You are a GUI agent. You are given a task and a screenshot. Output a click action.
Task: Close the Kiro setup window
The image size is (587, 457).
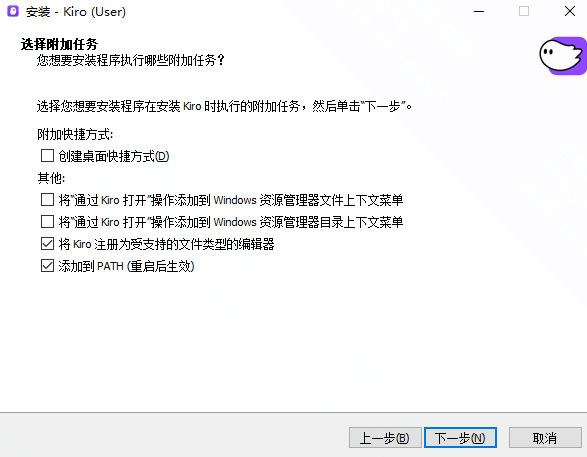pos(570,11)
